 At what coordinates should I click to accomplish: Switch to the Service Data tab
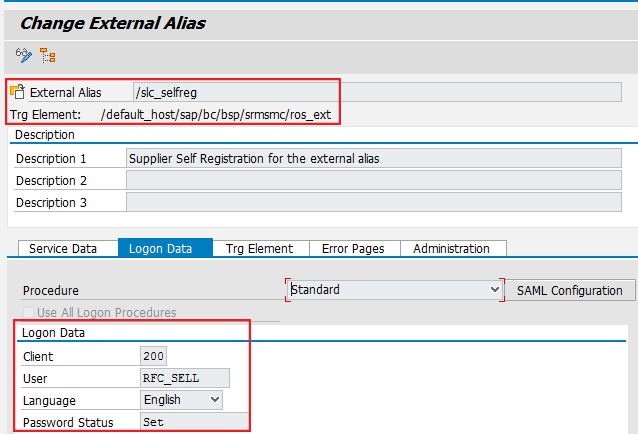[63, 248]
